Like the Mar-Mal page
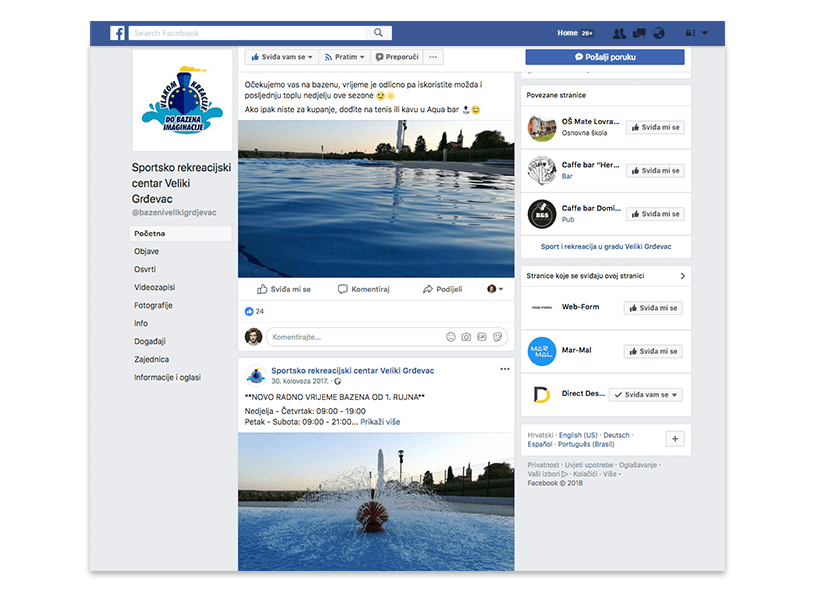Image resolution: width=815 pixels, height=600 pixels. 653,351
